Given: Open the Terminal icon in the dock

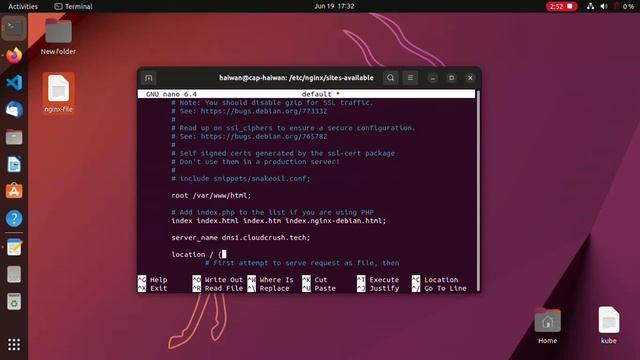Looking at the screenshot, I should pyautogui.click(x=14, y=28).
